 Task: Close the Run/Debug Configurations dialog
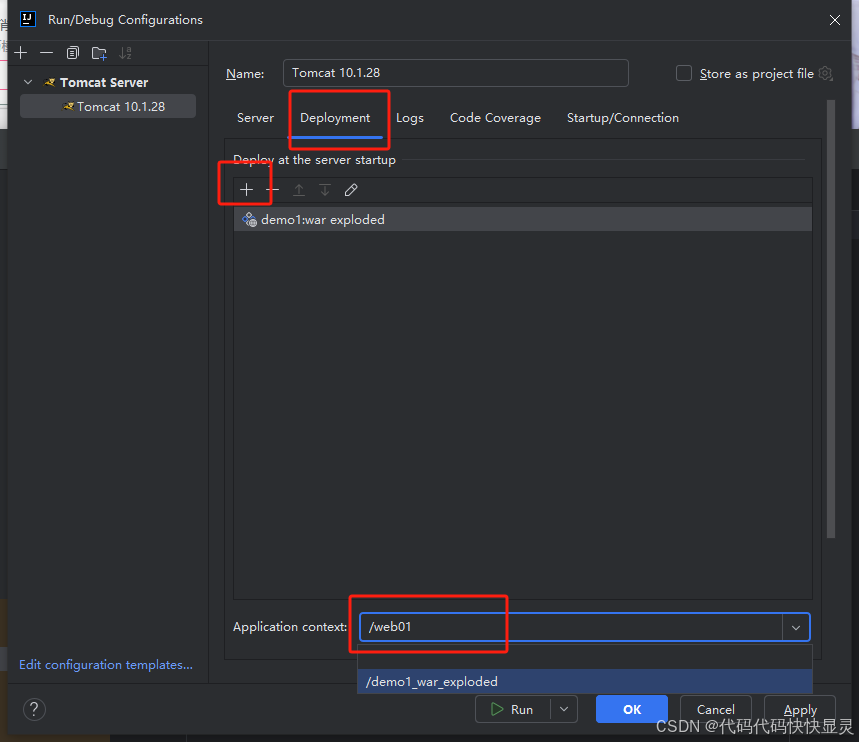(834, 20)
